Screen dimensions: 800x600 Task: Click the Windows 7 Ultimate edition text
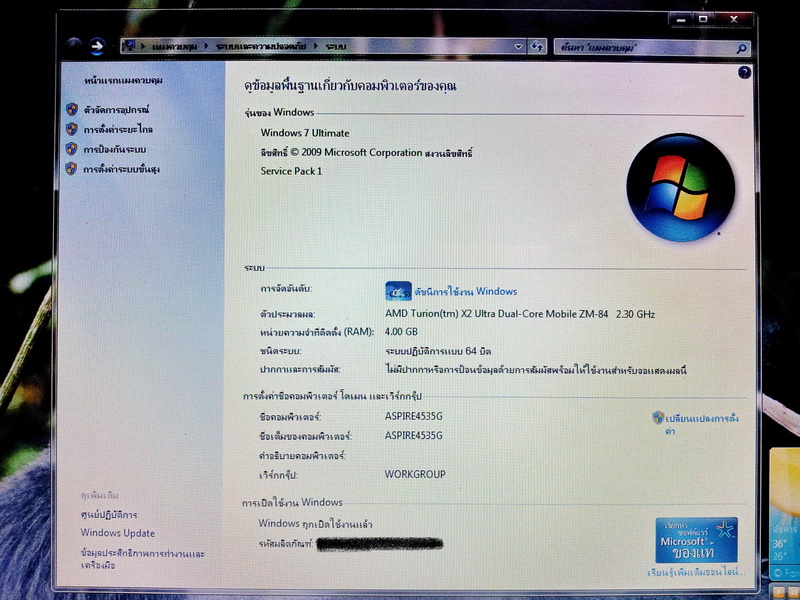[x=305, y=133]
